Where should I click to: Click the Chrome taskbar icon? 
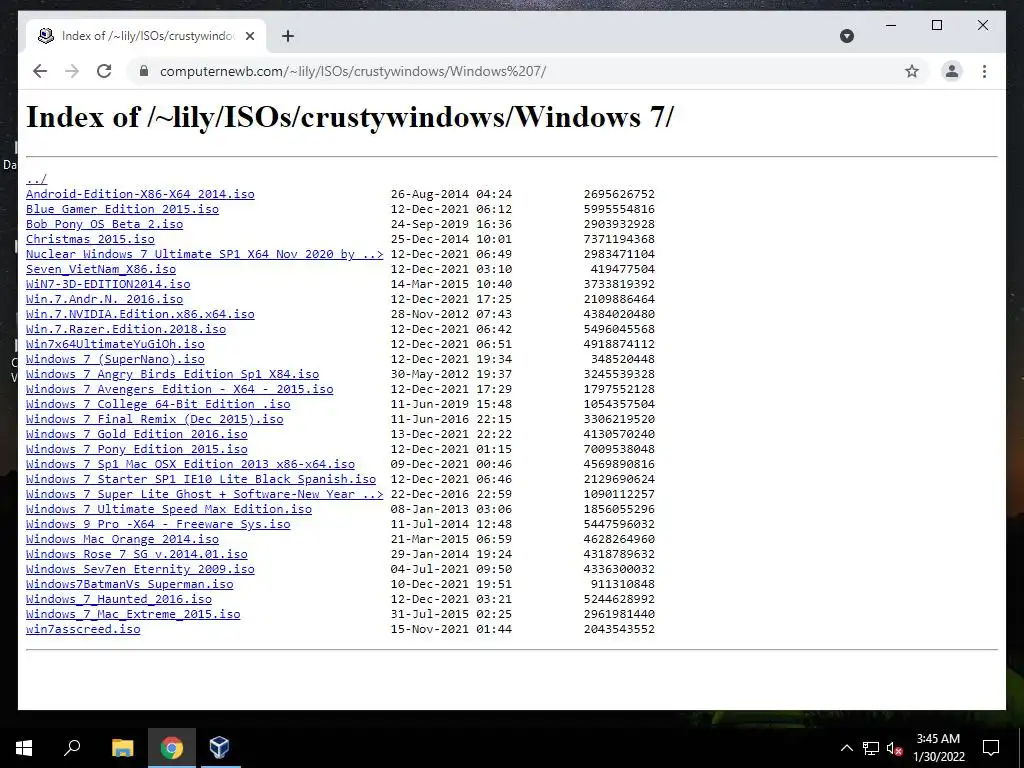click(x=171, y=747)
